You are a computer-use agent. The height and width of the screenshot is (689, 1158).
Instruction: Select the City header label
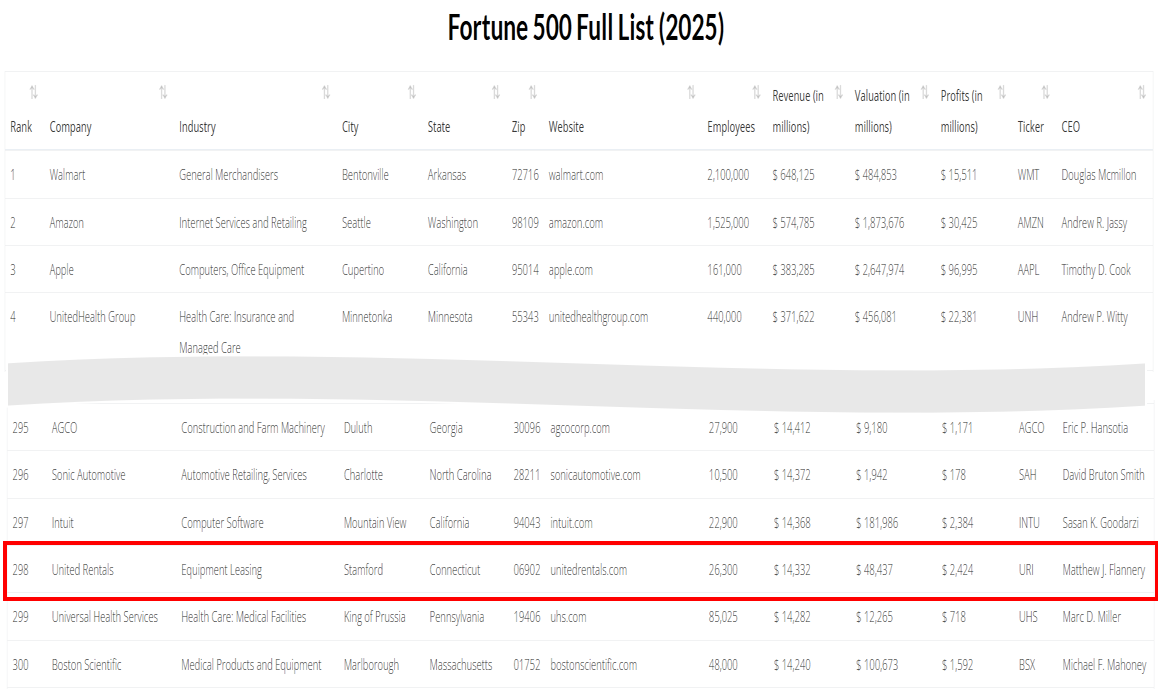click(x=350, y=127)
